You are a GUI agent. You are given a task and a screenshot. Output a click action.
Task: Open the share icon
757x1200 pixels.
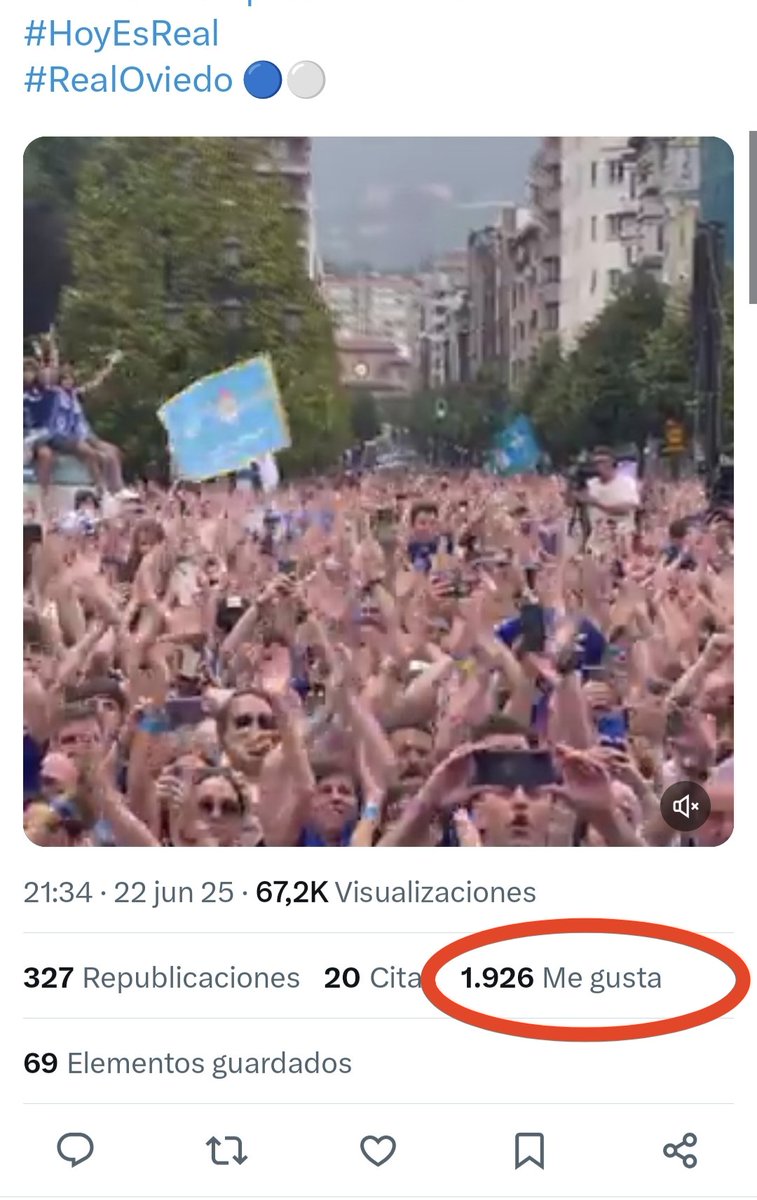[680, 1151]
